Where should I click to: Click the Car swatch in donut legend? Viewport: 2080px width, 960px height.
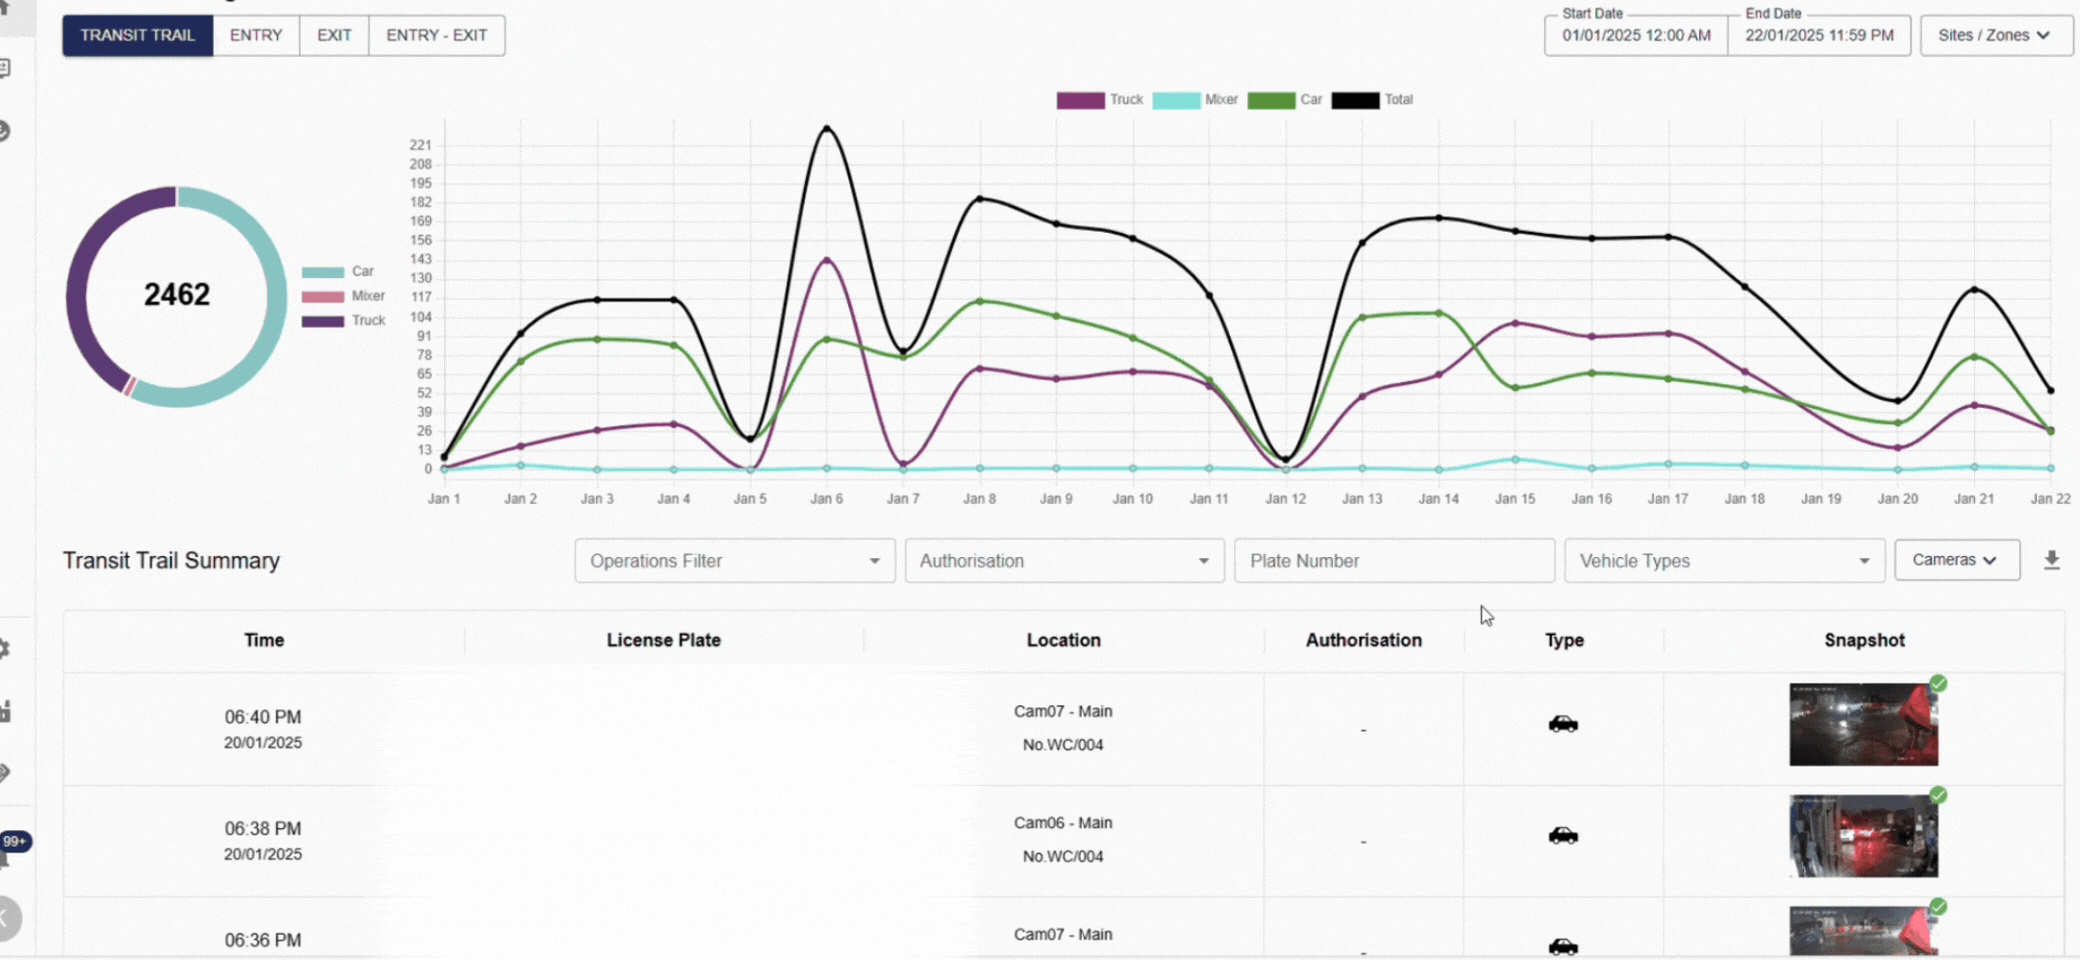coord(323,272)
